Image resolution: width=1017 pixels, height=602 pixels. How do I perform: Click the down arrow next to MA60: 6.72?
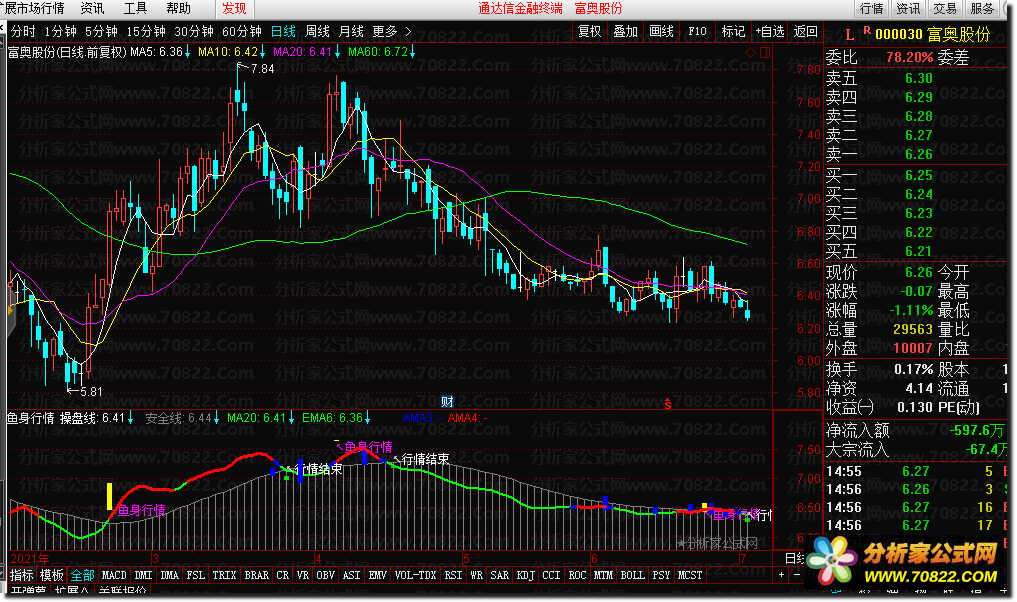click(413, 52)
